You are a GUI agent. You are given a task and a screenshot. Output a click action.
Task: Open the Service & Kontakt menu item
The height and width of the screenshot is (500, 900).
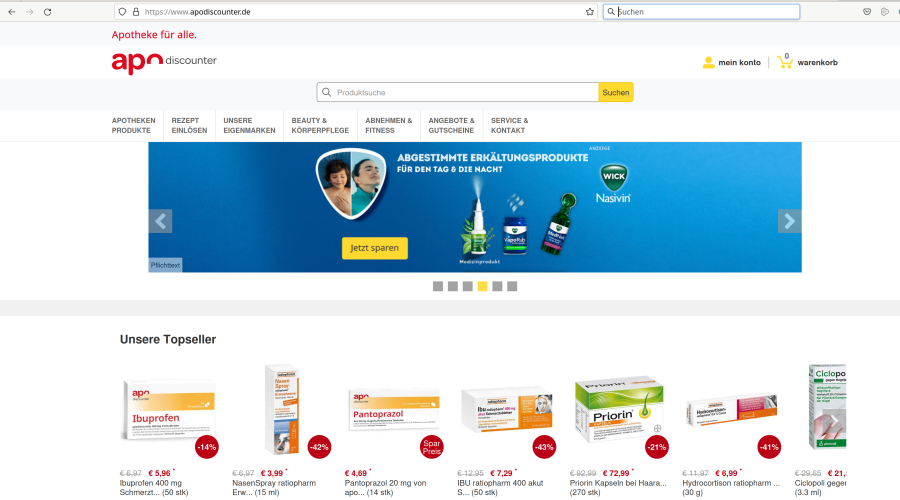(x=510, y=125)
